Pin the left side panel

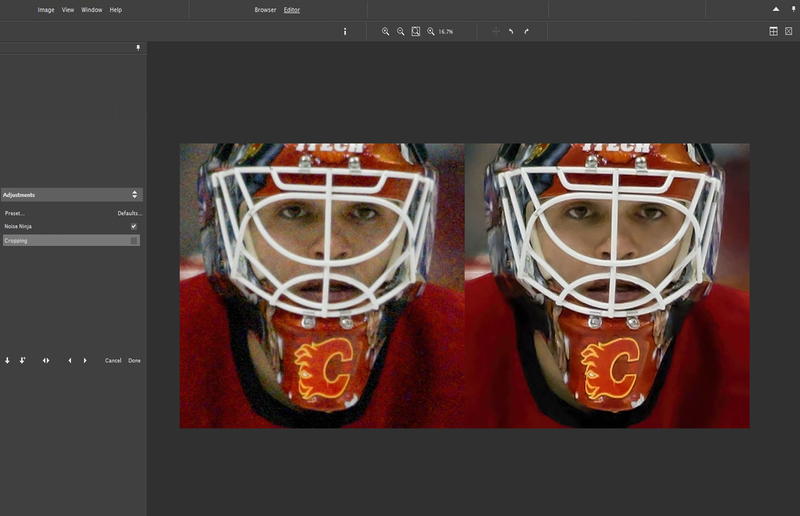(x=138, y=47)
